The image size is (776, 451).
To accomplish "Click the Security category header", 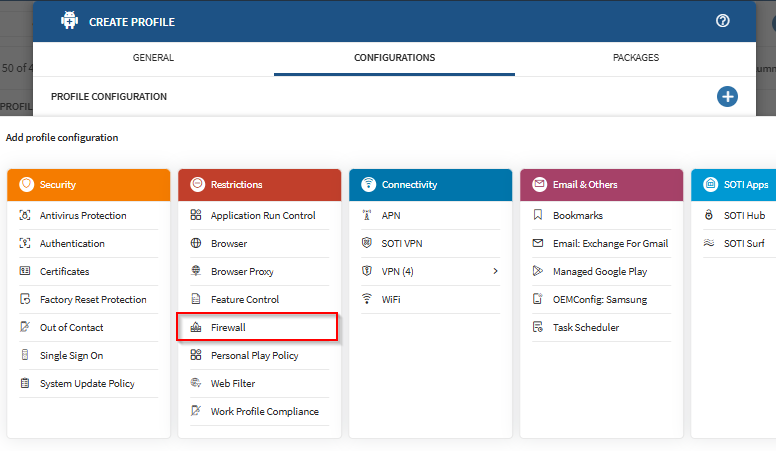I will (x=88, y=185).
